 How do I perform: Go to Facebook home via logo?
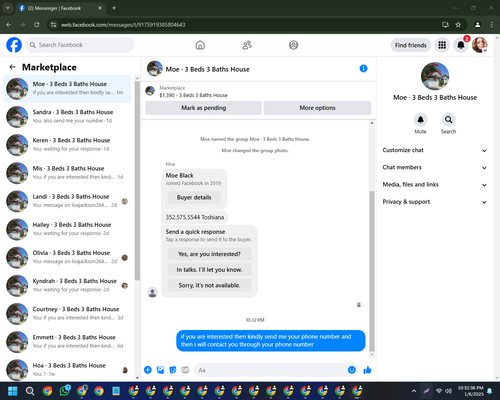pyautogui.click(x=14, y=45)
